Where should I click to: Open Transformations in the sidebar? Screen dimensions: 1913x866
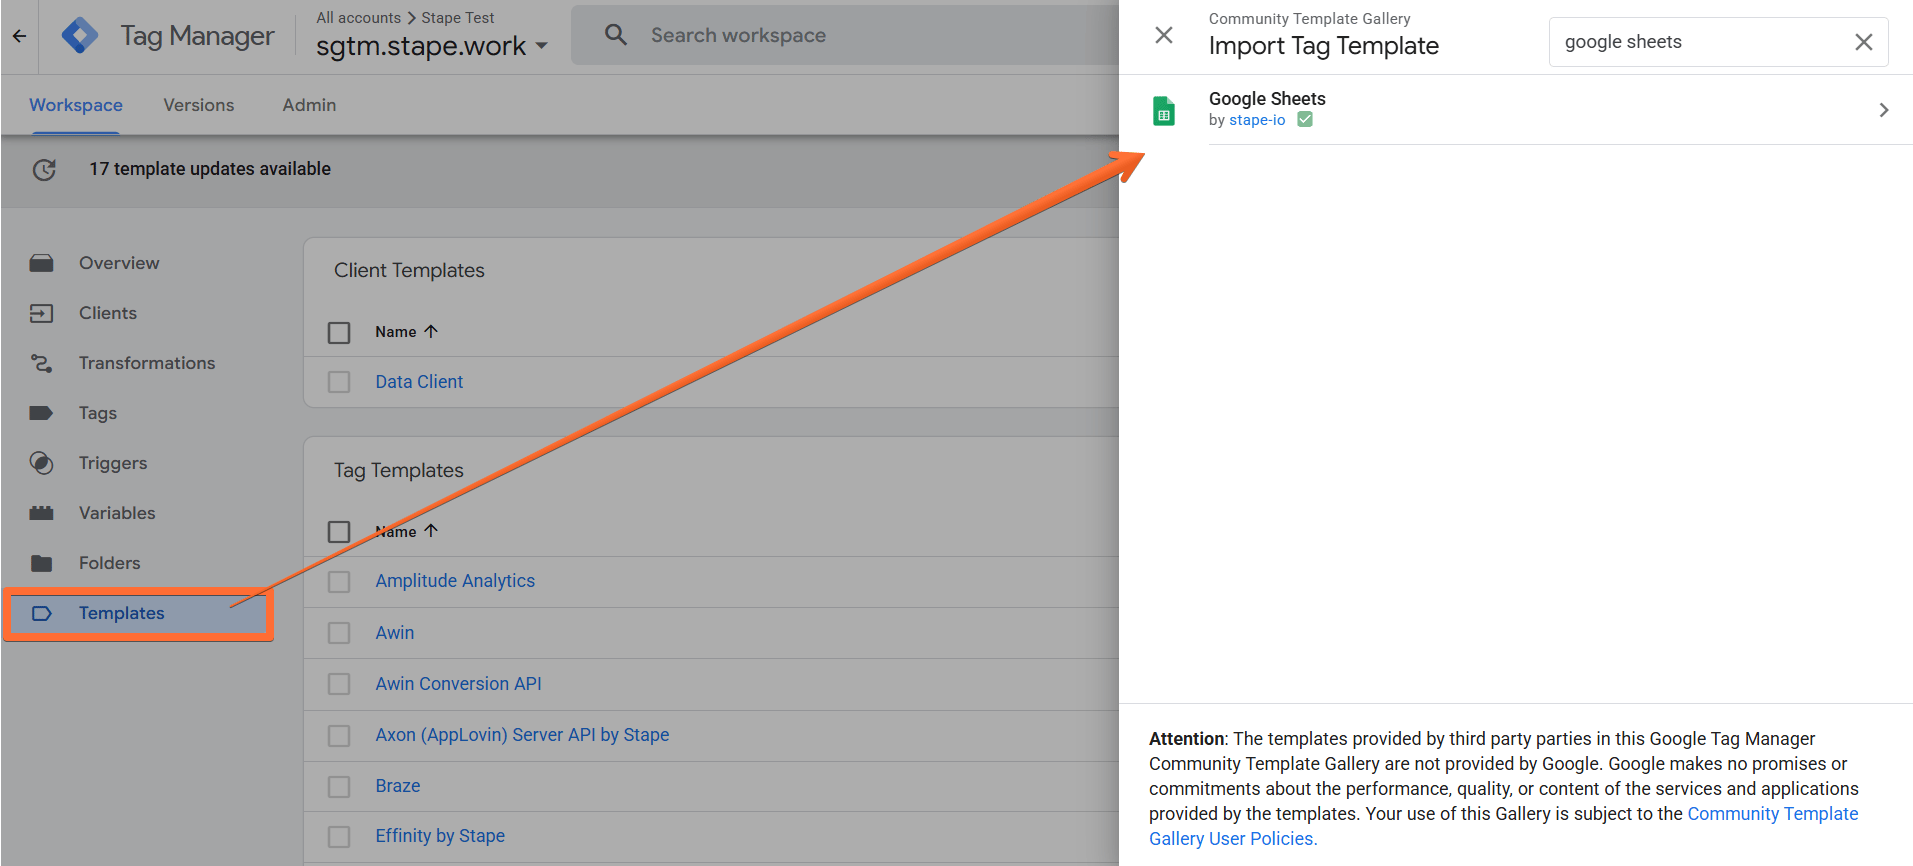click(x=147, y=363)
